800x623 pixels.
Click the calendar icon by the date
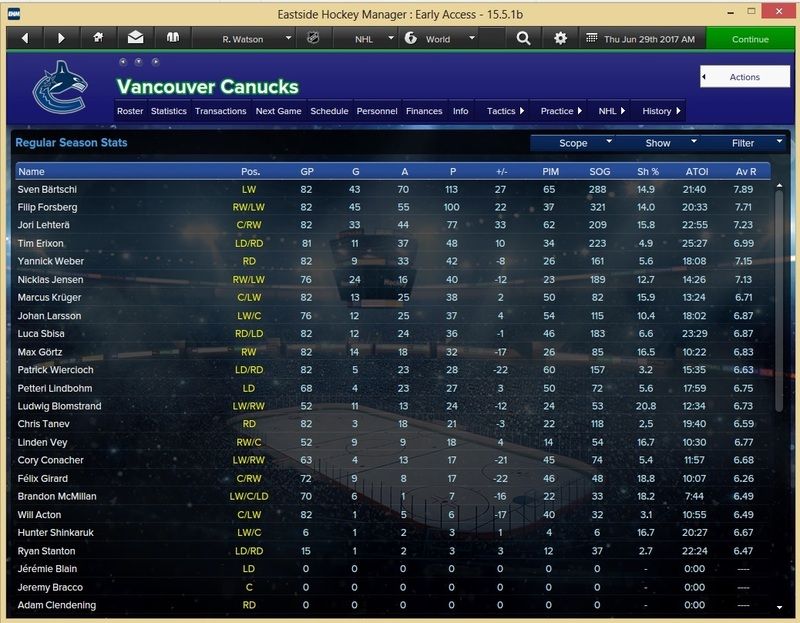[x=591, y=38]
